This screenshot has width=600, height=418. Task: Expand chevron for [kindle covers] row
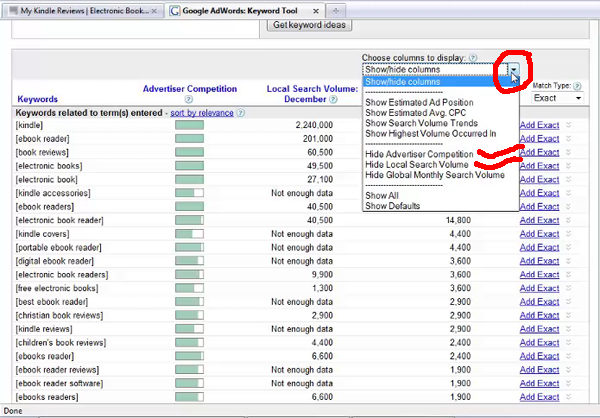pyautogui.click(x=569, y=234)
